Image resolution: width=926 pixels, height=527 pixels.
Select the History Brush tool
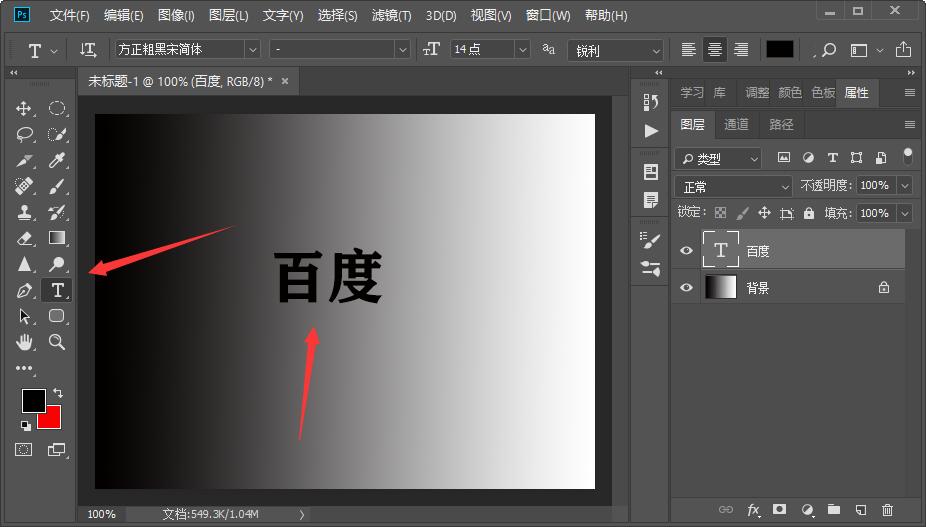tap(57, 212)
